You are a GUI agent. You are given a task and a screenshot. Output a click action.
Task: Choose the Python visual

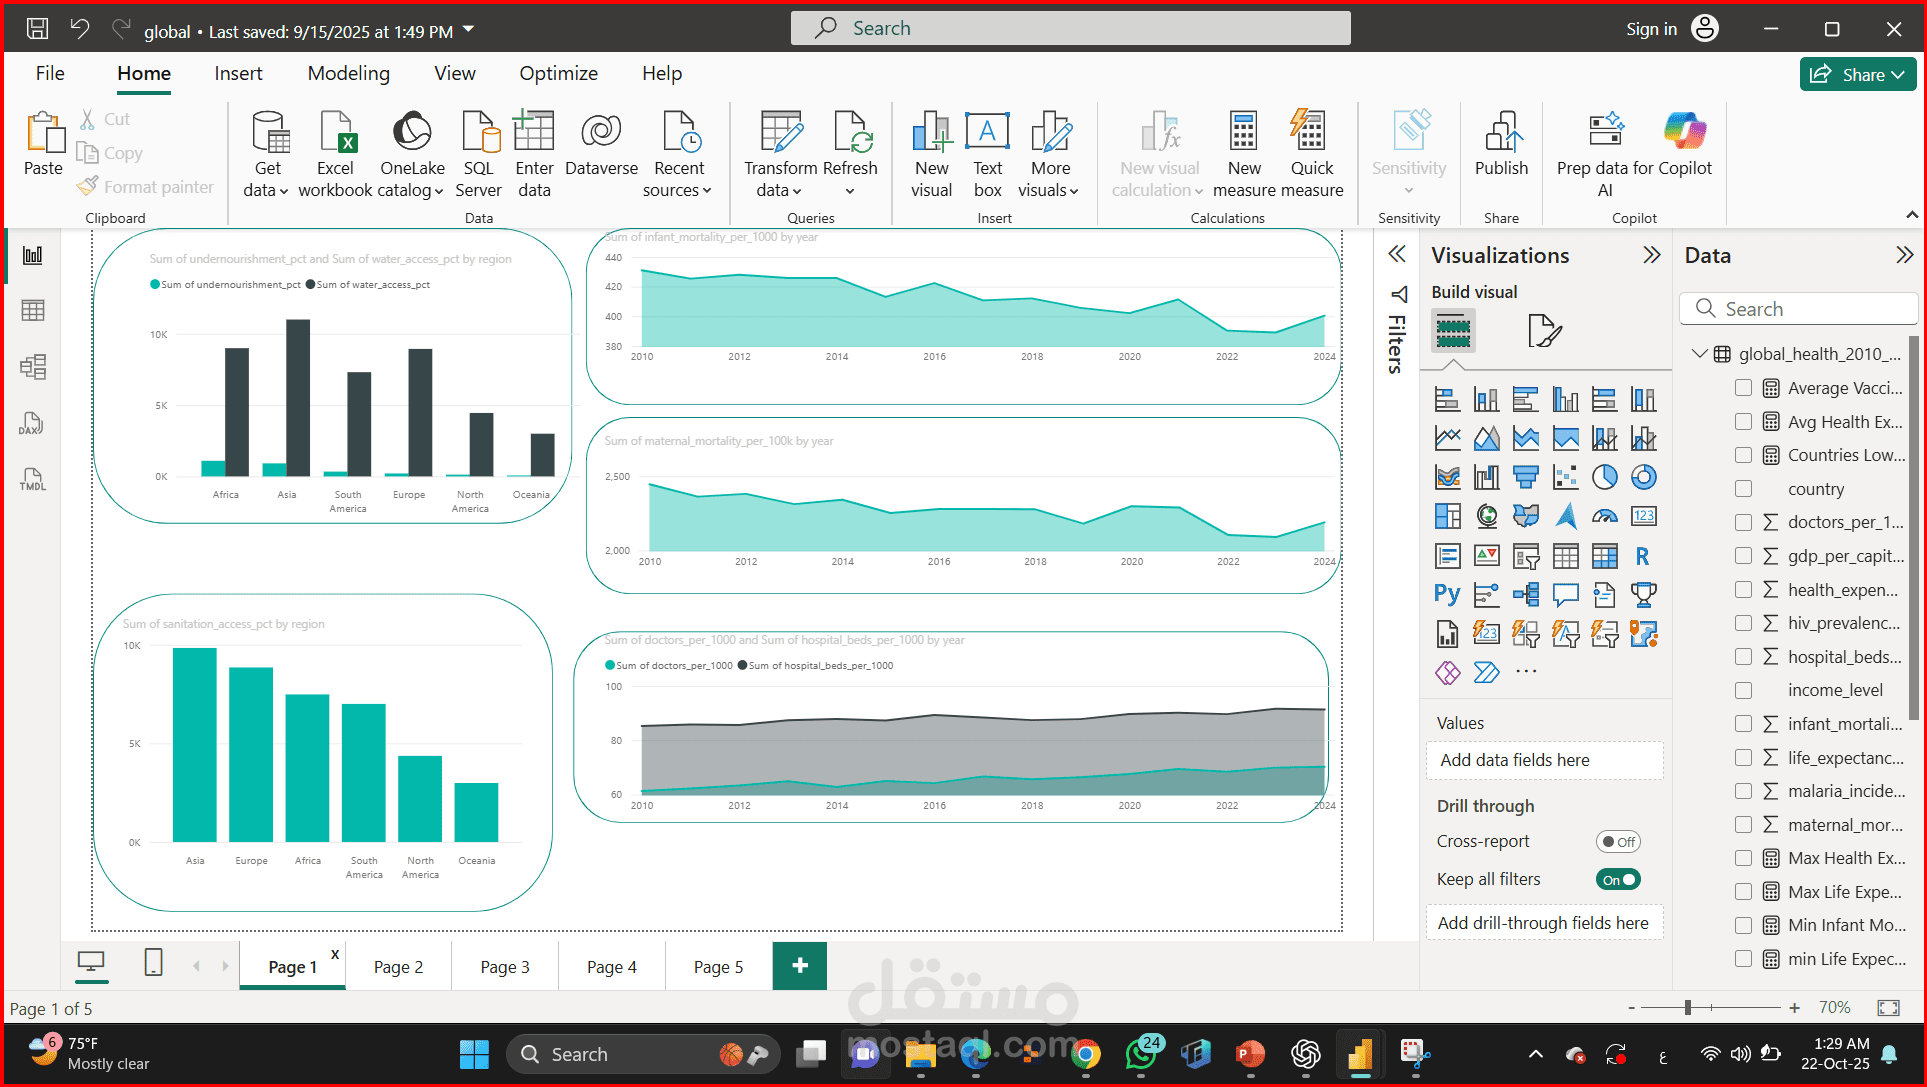(1447, 593)
